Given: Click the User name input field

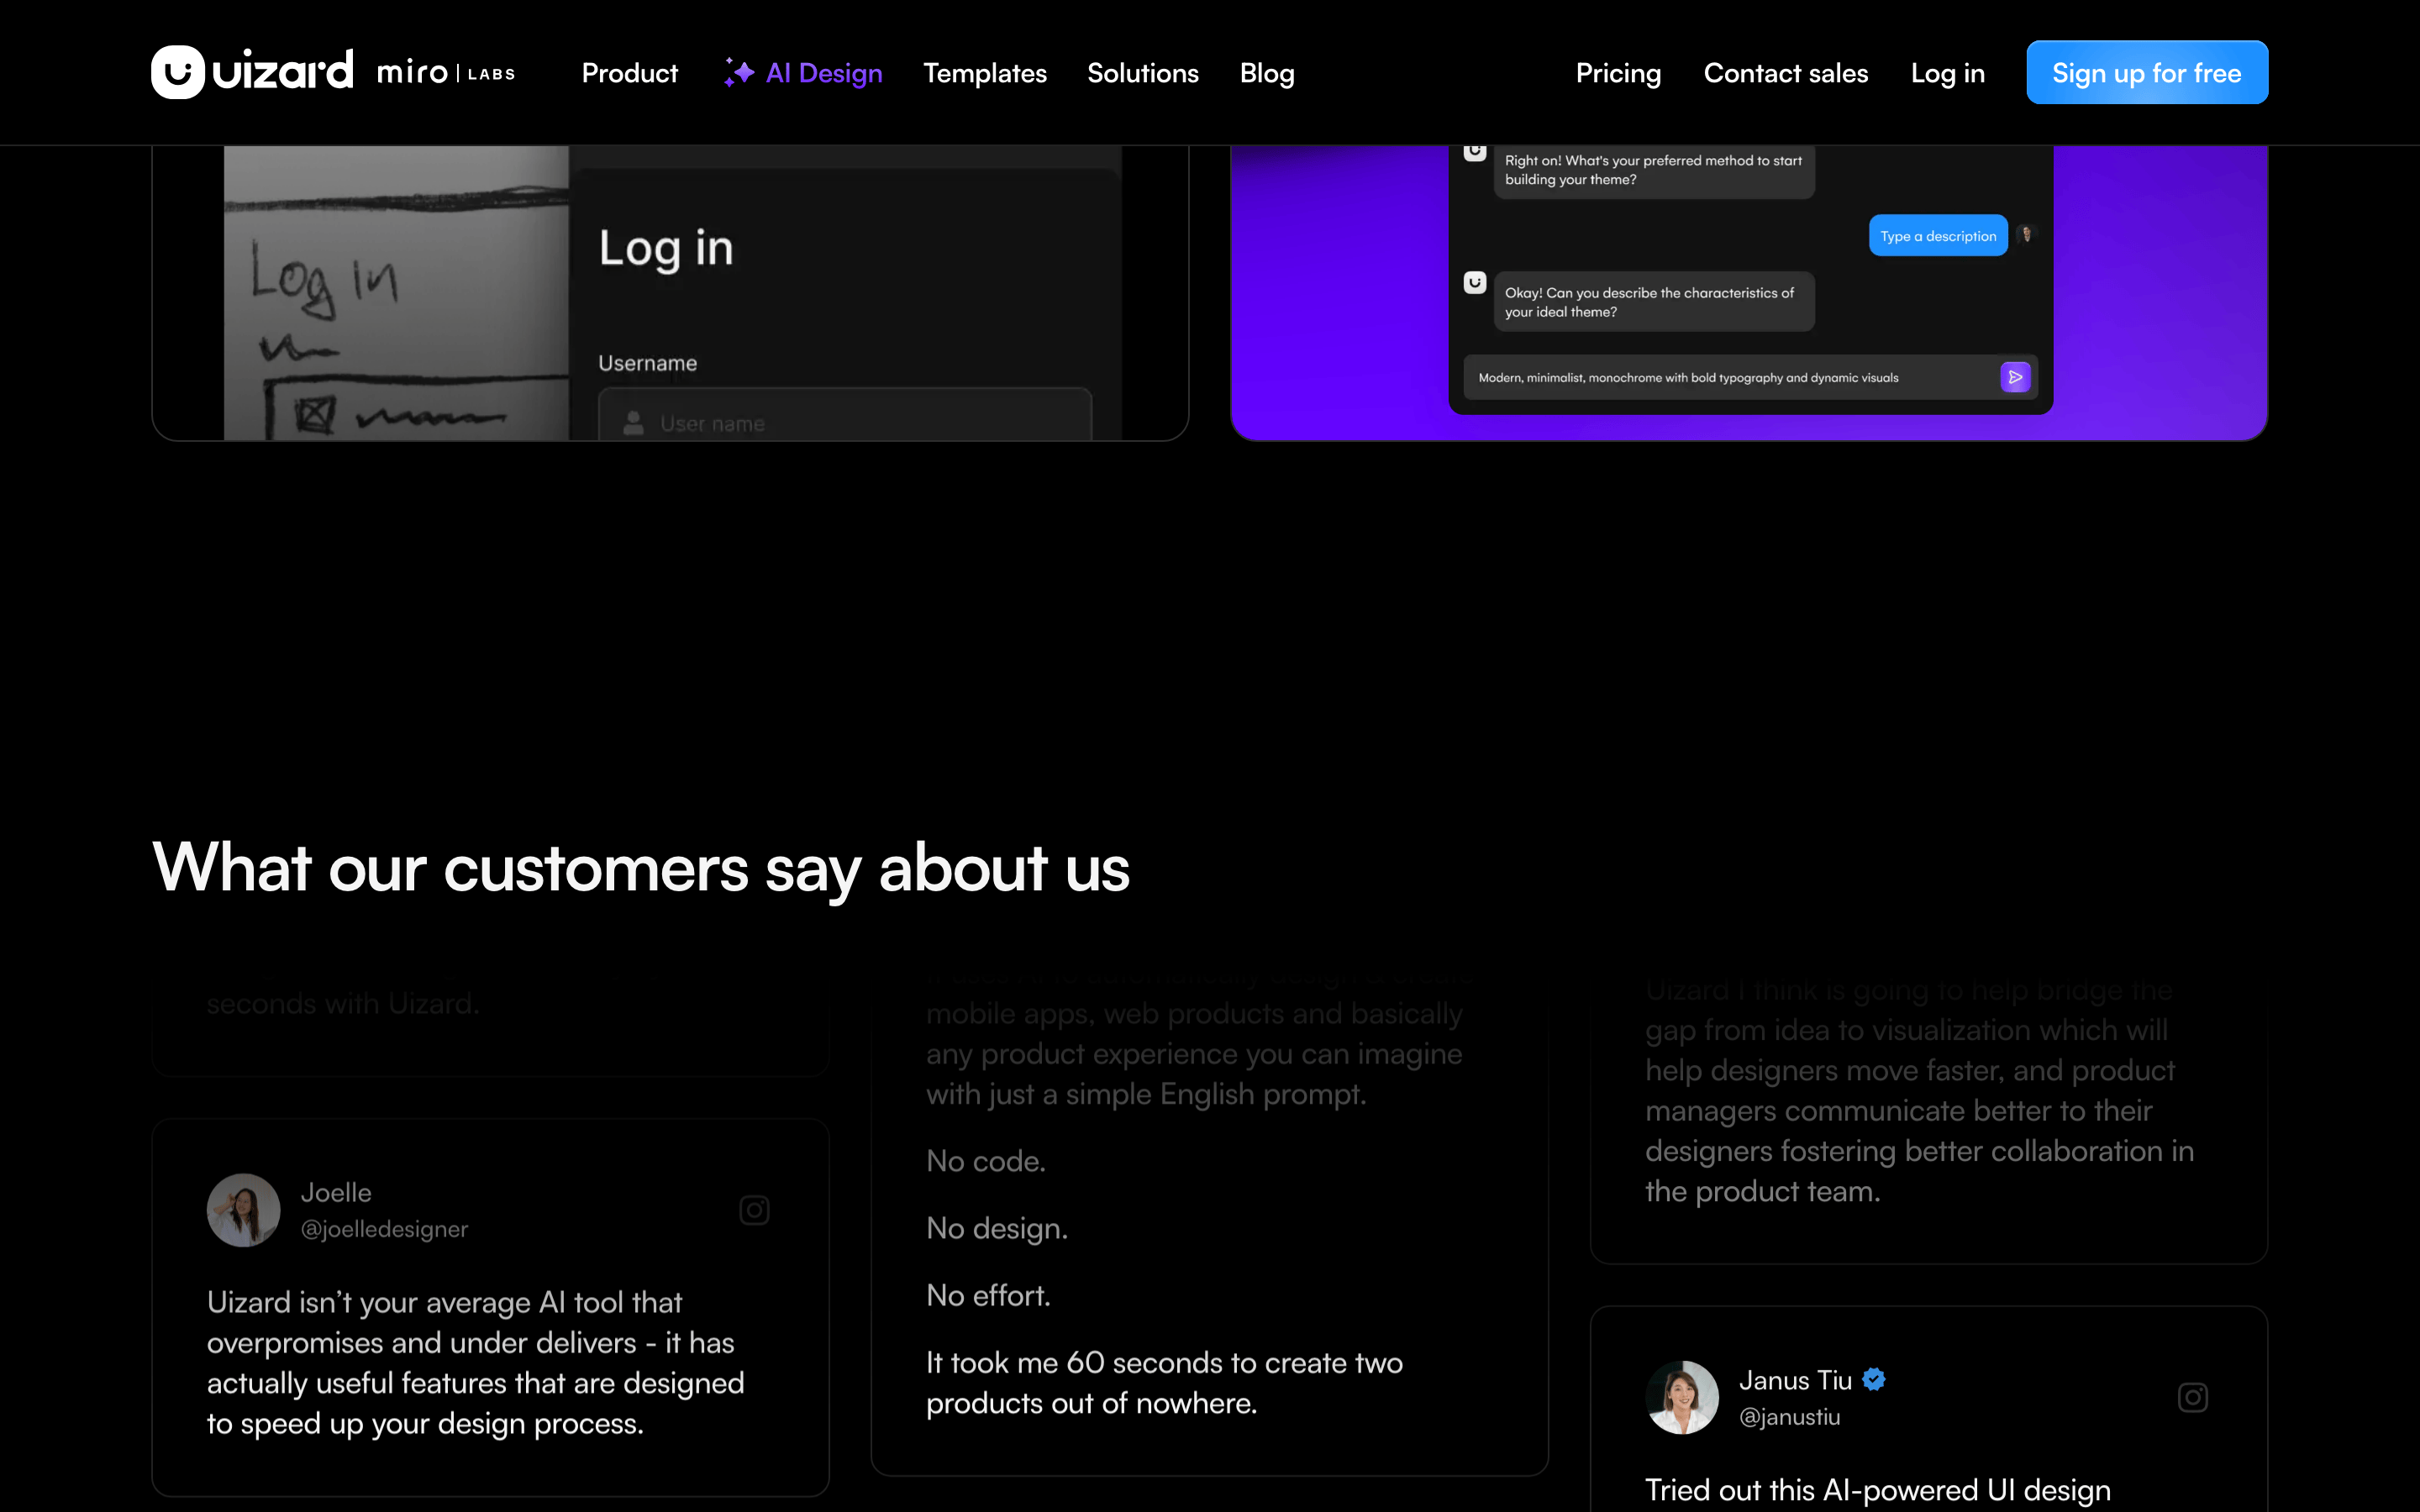Looking at the screenshot, I should (845, 415).
